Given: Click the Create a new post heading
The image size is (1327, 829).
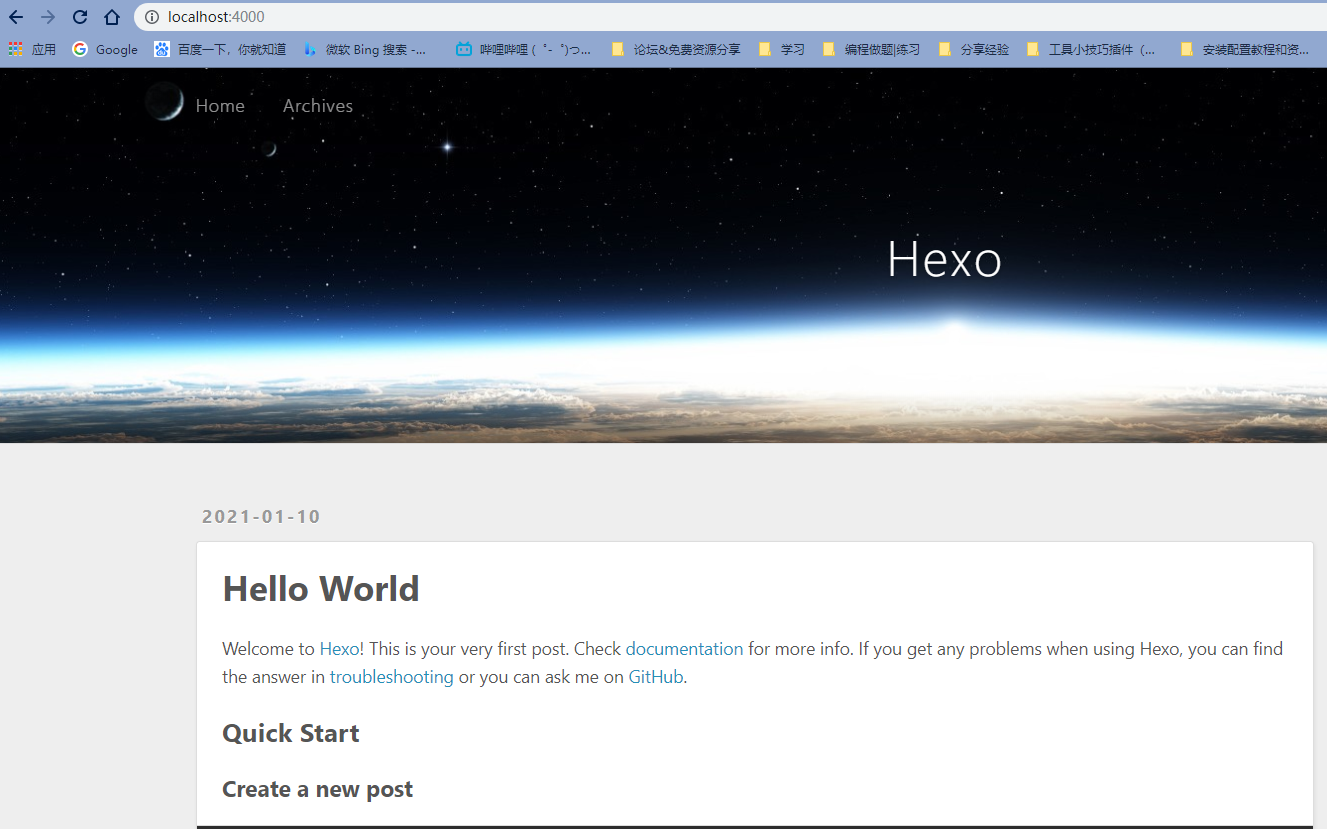Looking at the screenshot, I should pos(318,790).
